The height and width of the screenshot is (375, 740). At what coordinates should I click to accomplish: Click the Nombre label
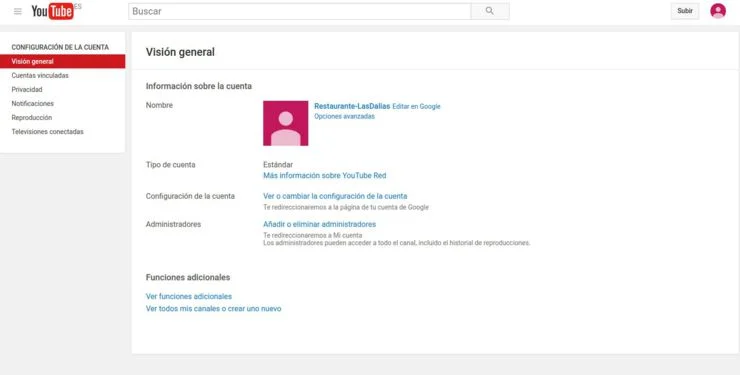click(159, 105)
